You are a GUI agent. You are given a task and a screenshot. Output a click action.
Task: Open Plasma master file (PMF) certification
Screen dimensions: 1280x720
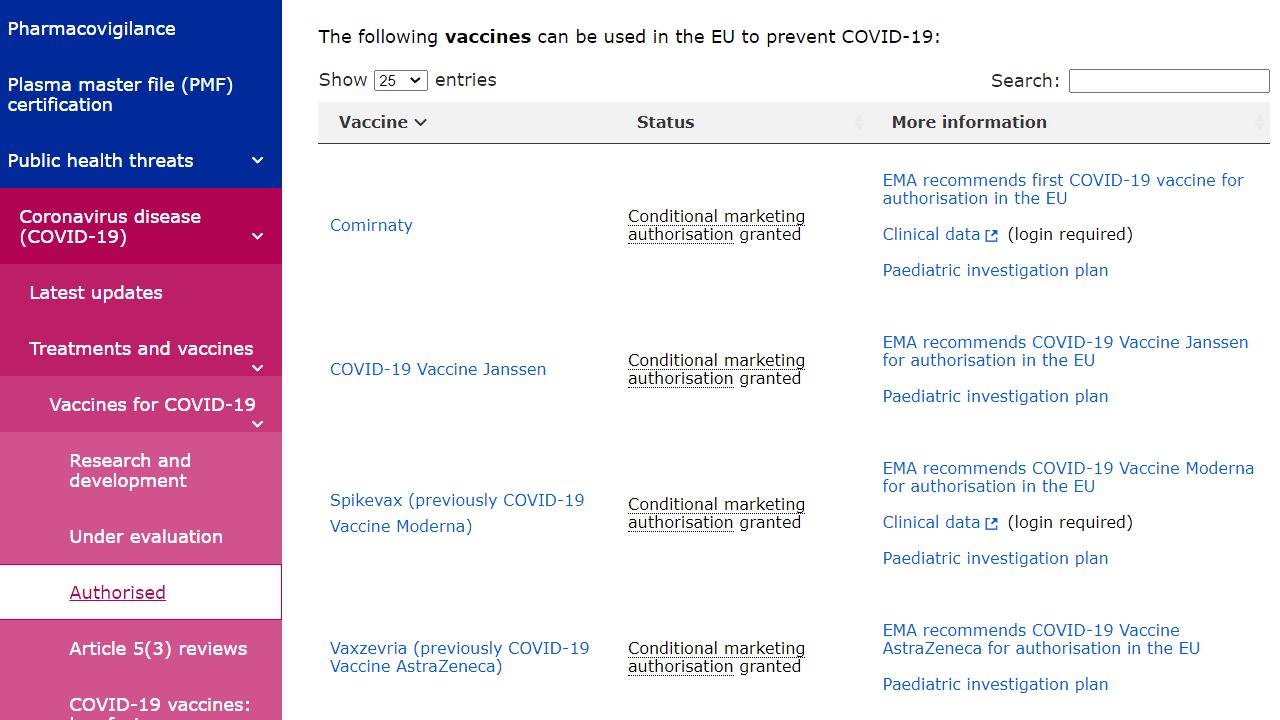click(x=120, y=95)
